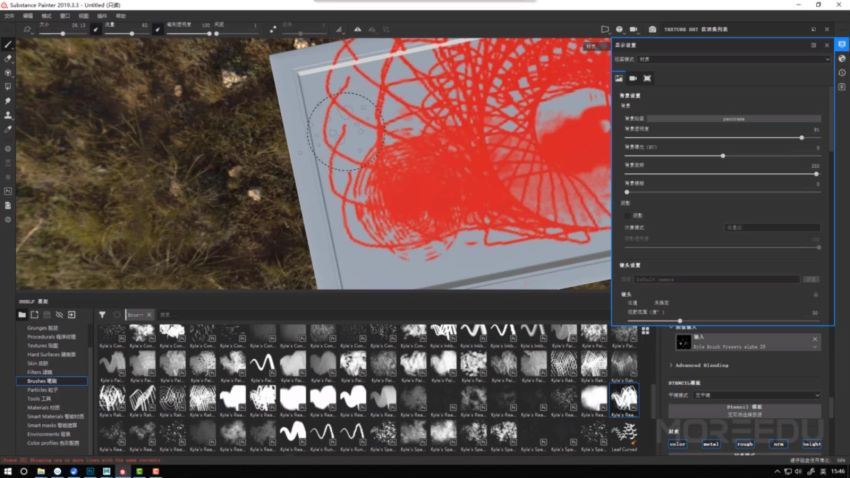
Task: Open the first menu in the menu bar
Action: click(9, 16)
